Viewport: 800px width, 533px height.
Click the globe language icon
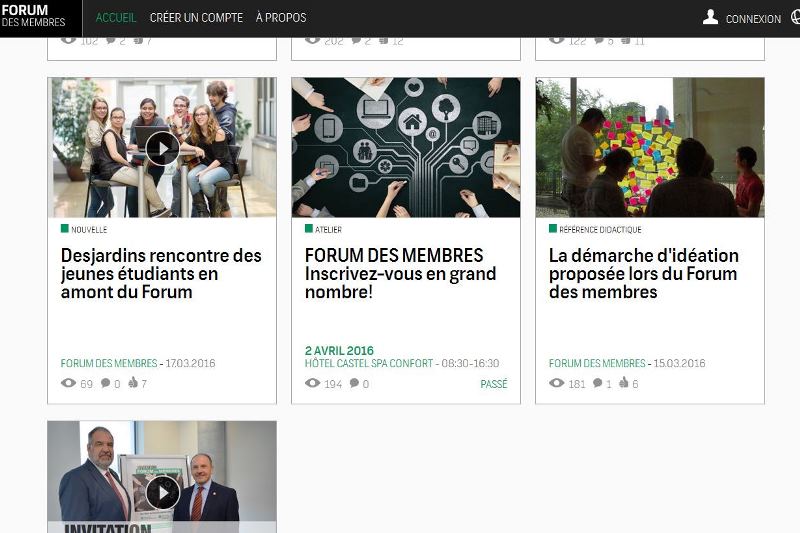[795, 17]
